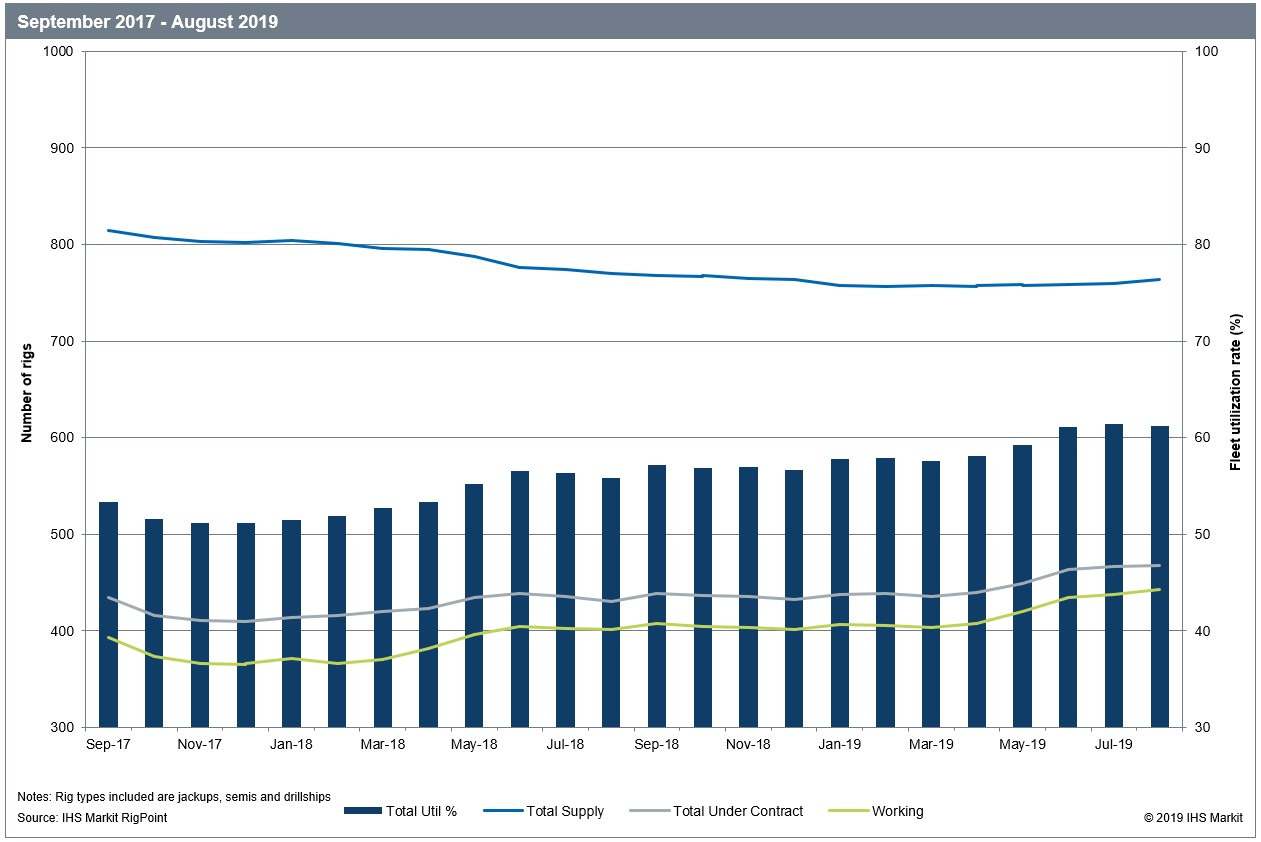Click the Total Util % legend swatch
Image resolution: width=1261 pixels, height=842 pixels.
point(362,811)
